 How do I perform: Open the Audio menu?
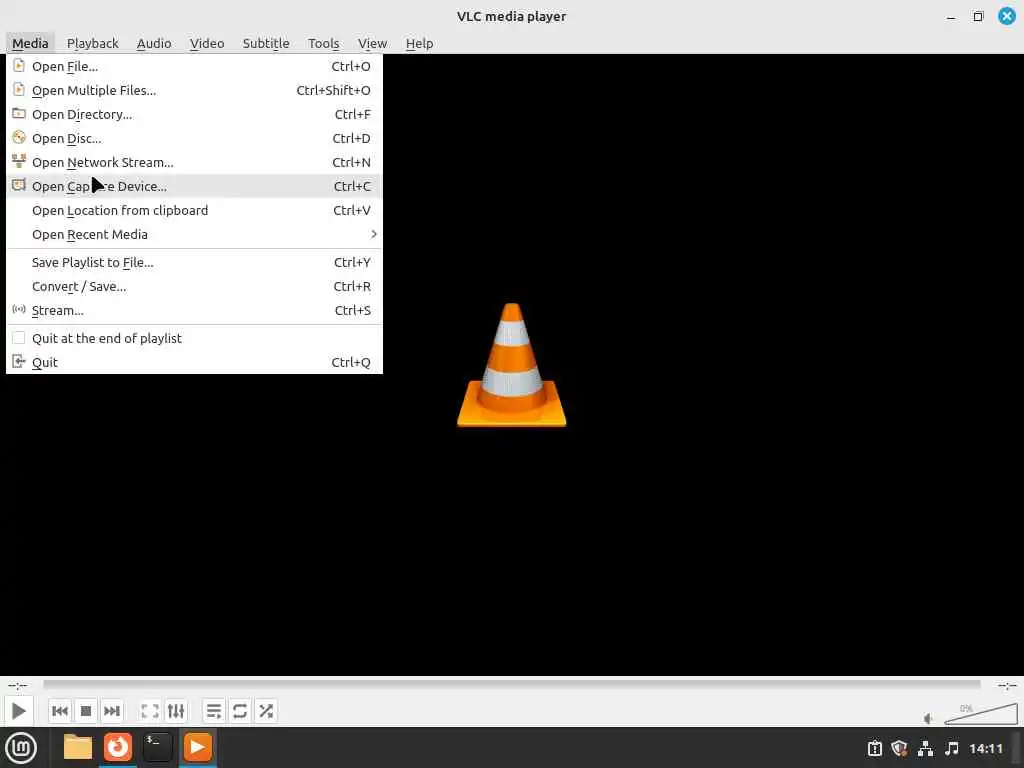[154, 43]
